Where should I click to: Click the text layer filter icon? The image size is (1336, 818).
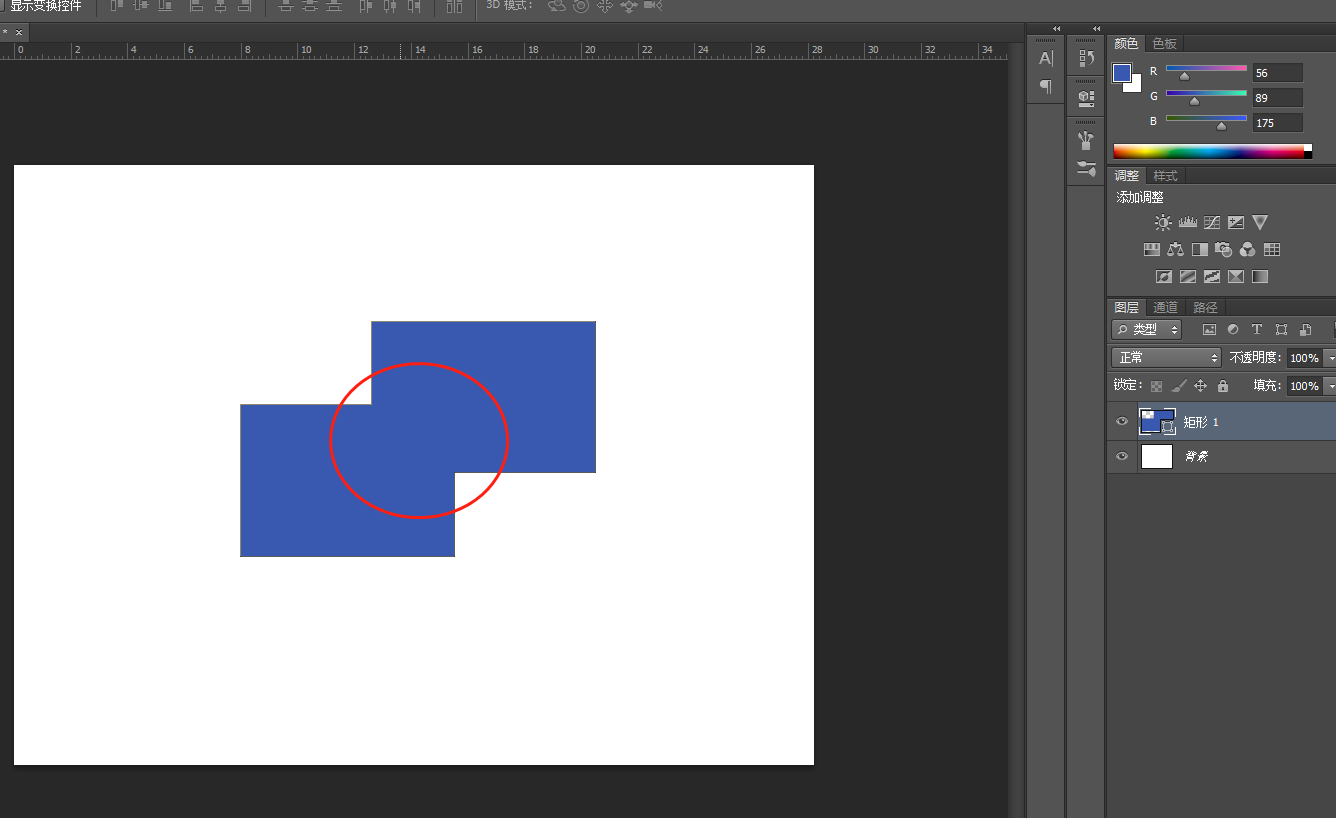pos(1257,329)
